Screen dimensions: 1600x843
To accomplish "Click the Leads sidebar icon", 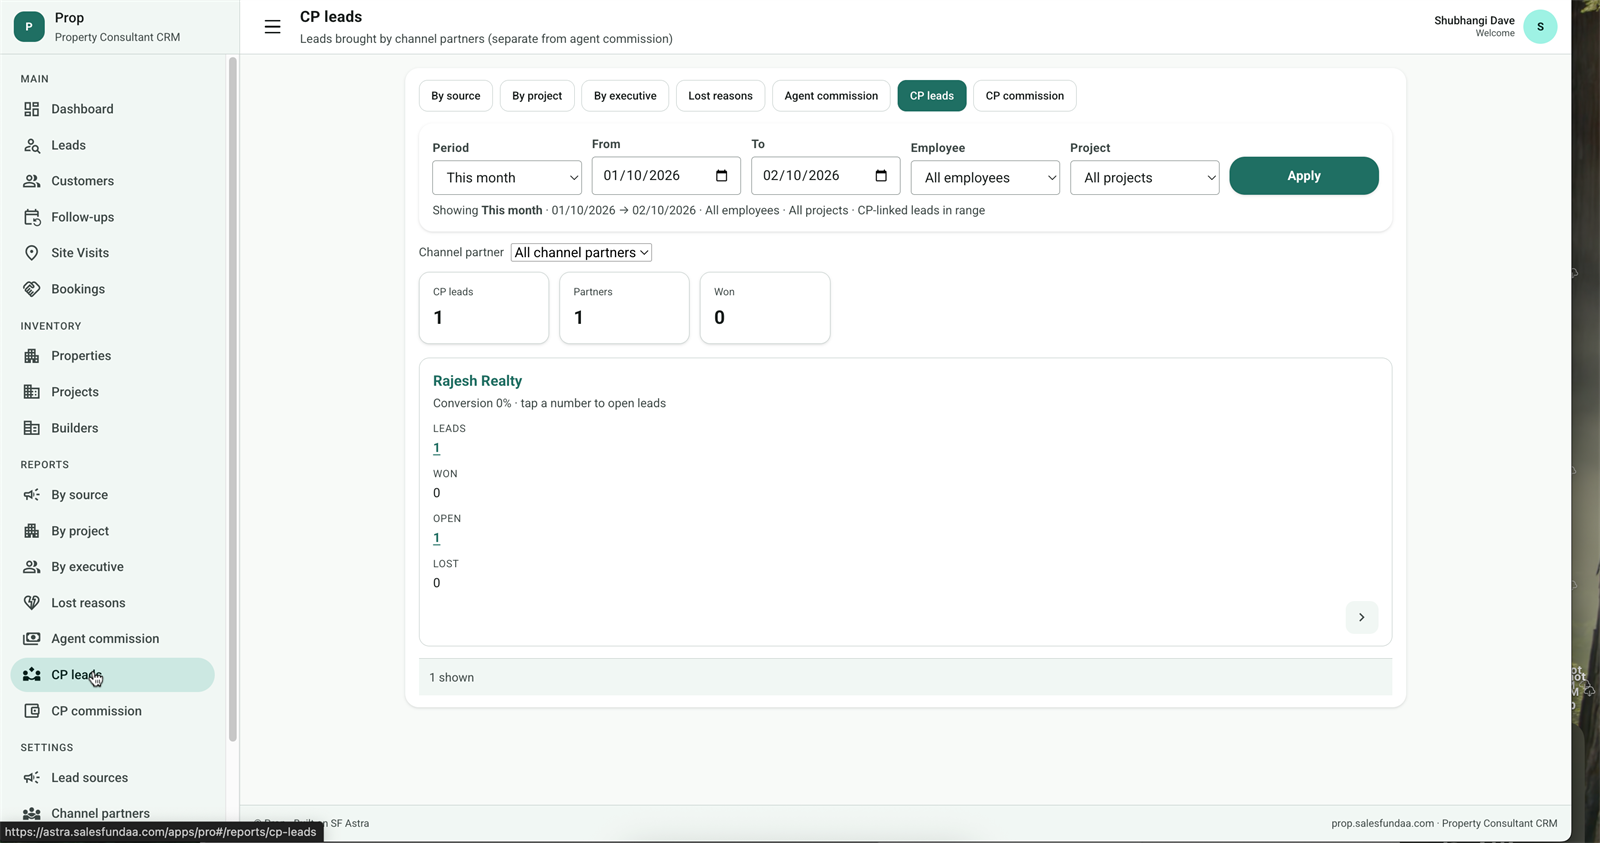I will tap(32, 145).
